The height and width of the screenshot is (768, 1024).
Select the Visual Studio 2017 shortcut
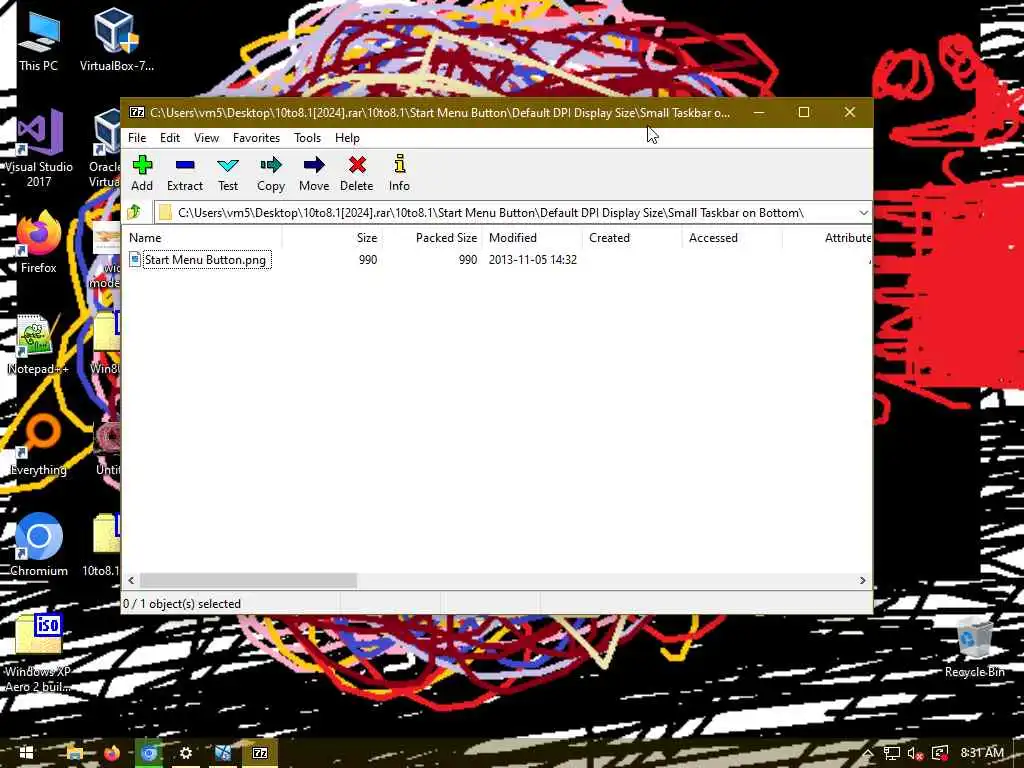click(39, 148)
